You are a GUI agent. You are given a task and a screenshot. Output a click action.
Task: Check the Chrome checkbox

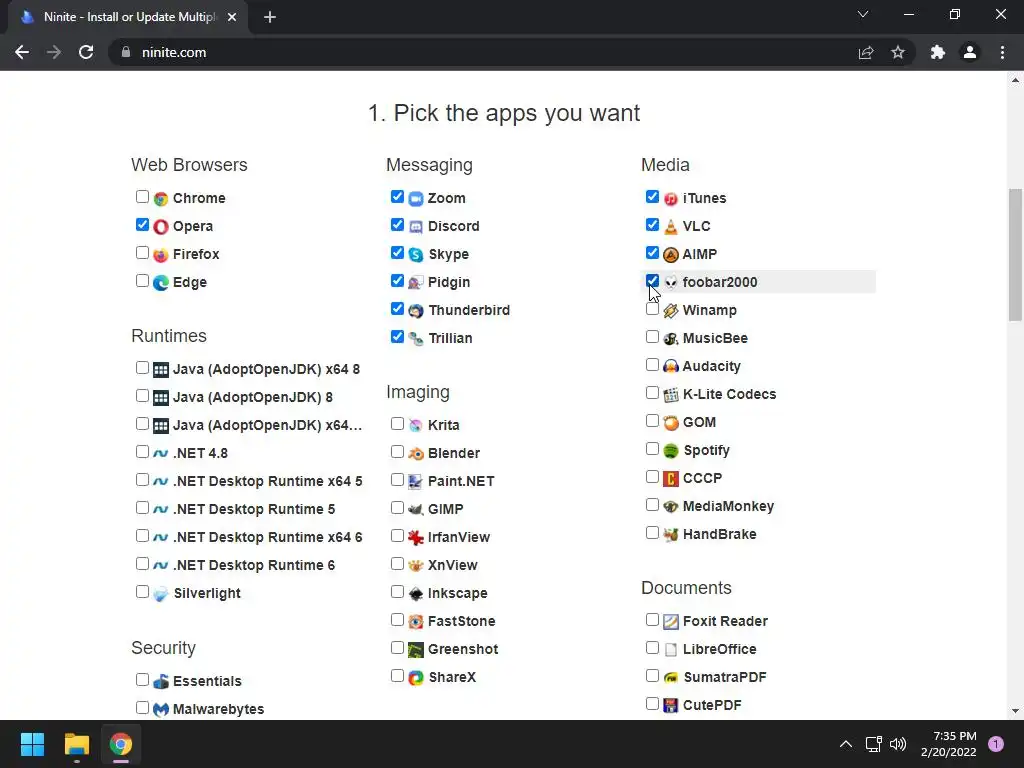(x=142, y=197)
